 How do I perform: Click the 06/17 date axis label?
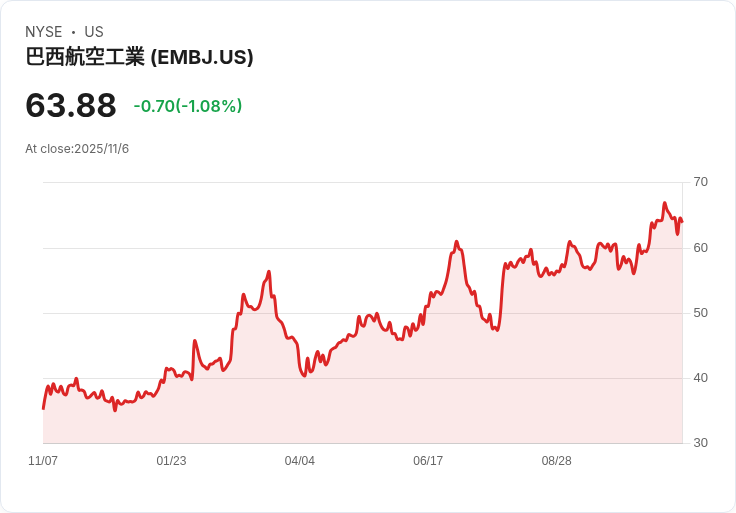(x=428, y=461)
